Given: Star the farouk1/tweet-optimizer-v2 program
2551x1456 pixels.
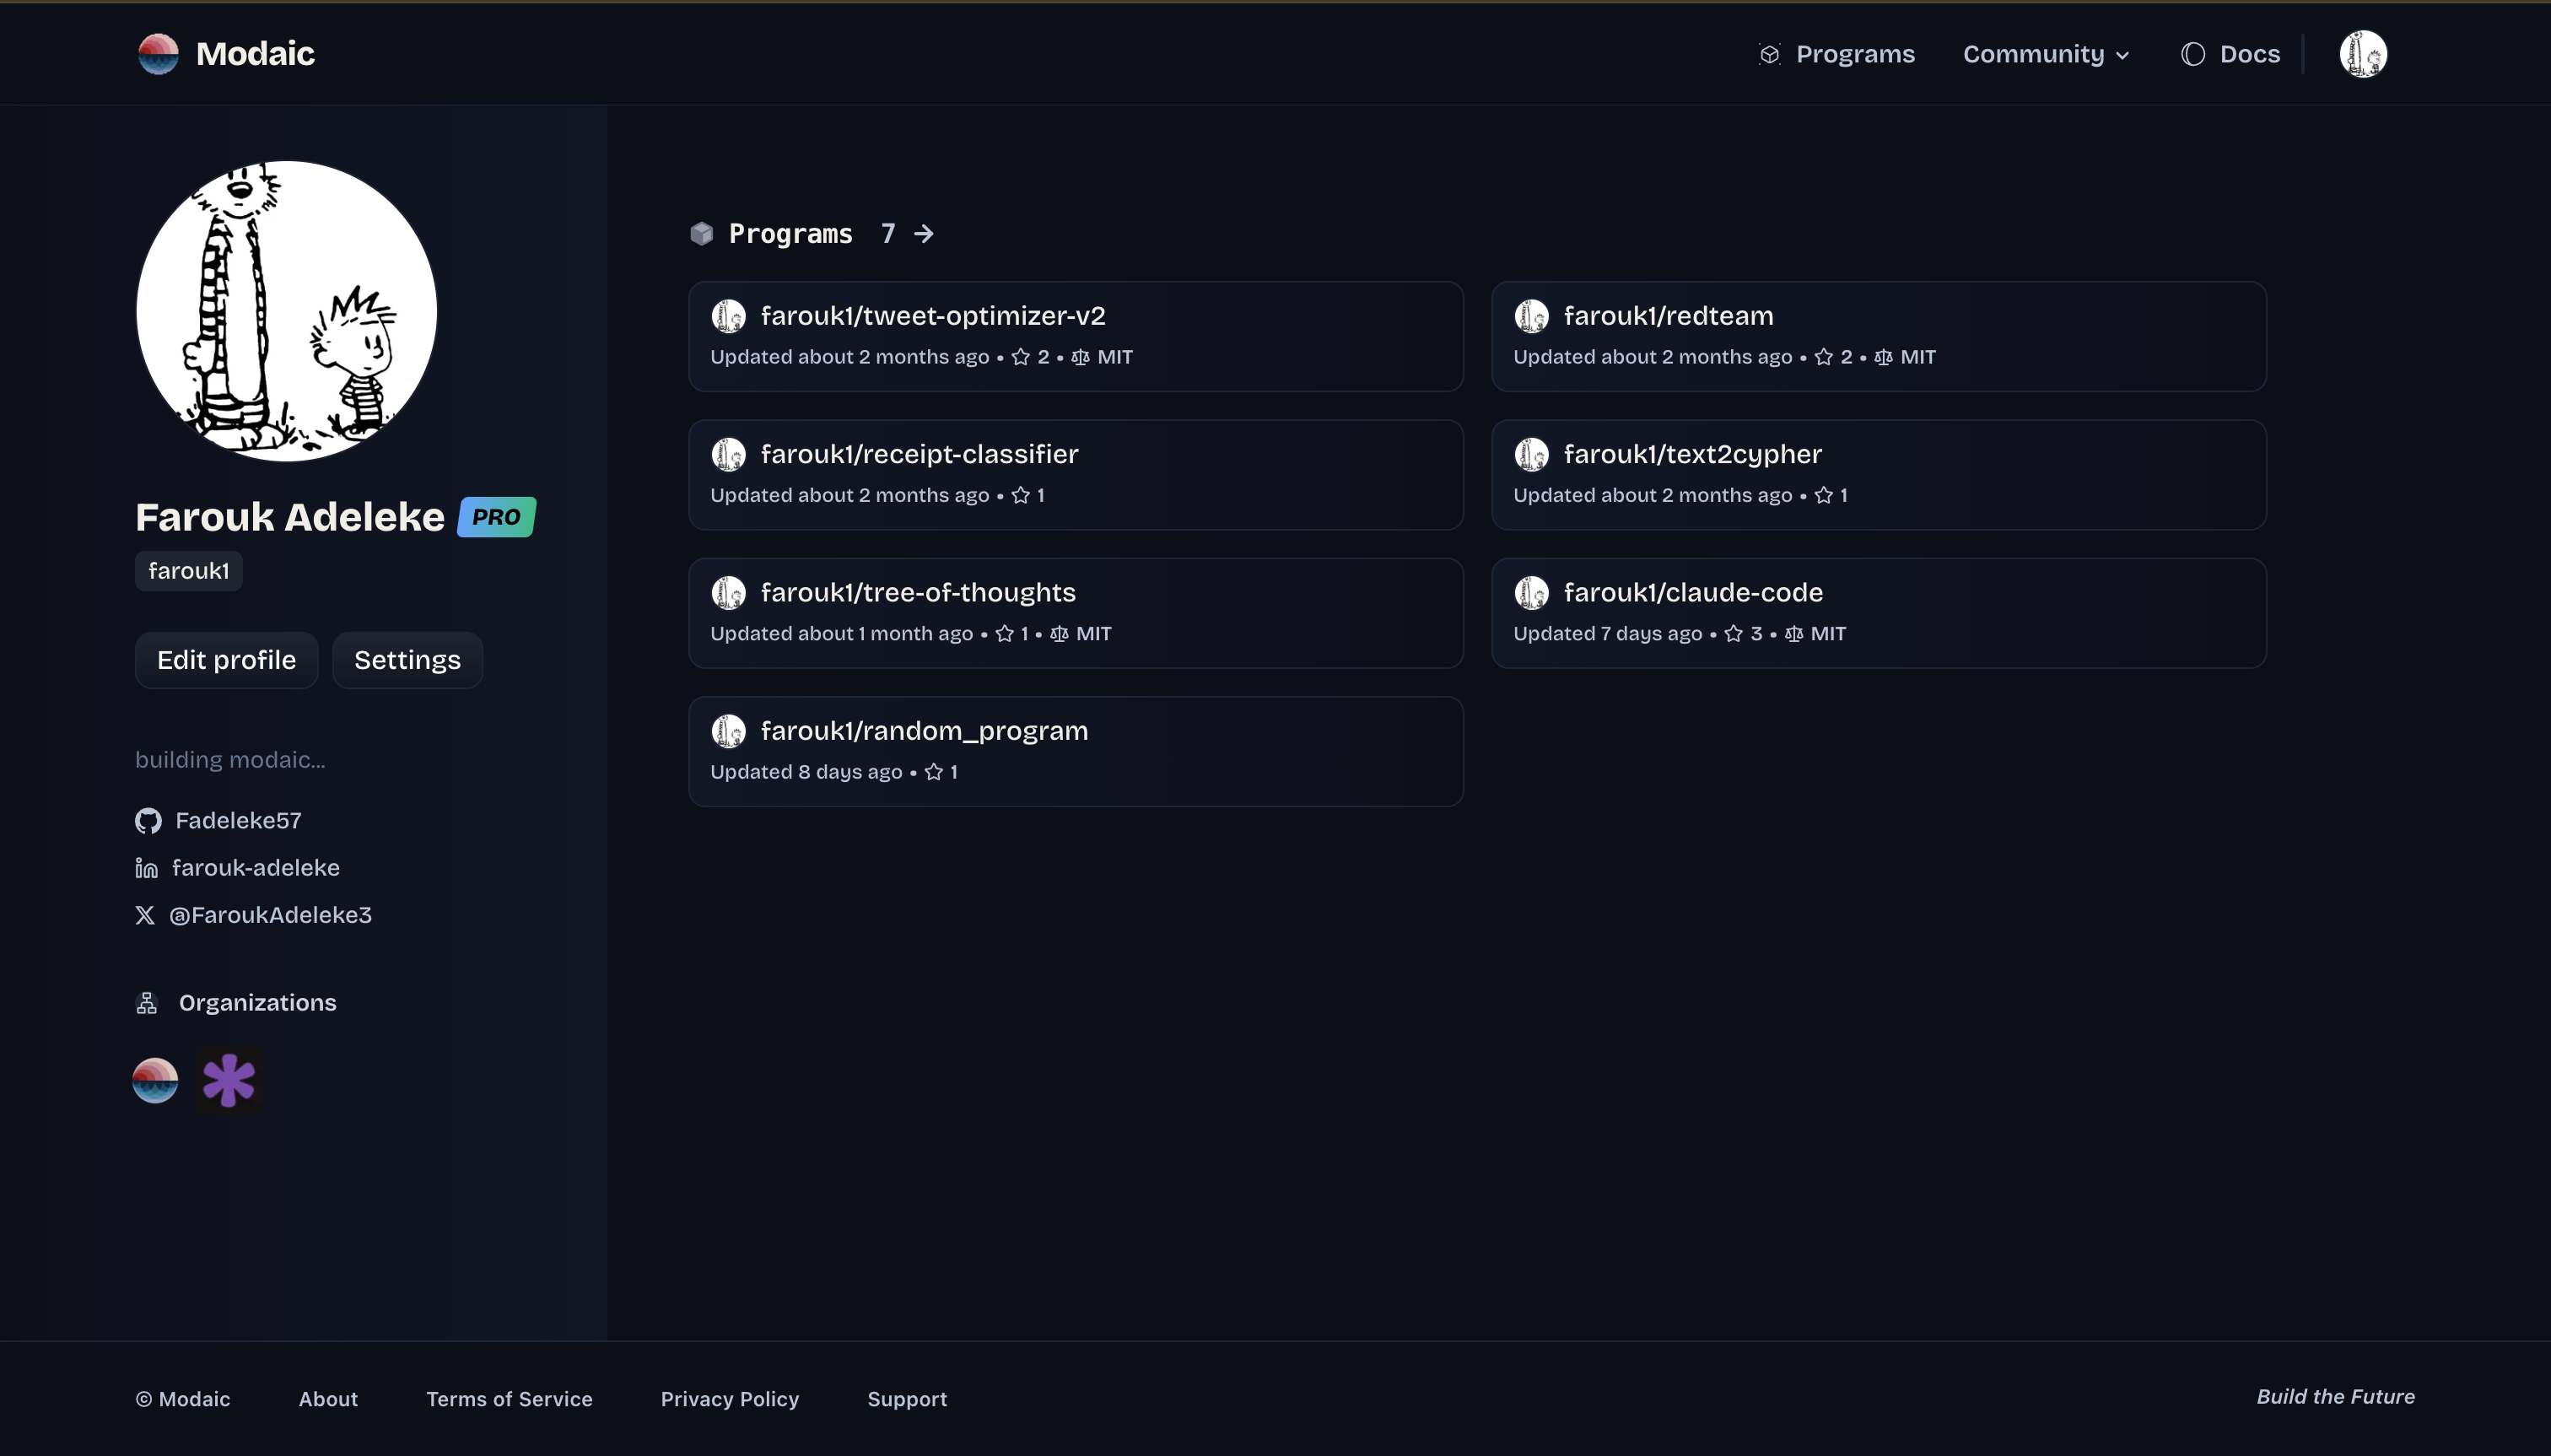Looking at the screenshot, I should (x=1019, y=357).
